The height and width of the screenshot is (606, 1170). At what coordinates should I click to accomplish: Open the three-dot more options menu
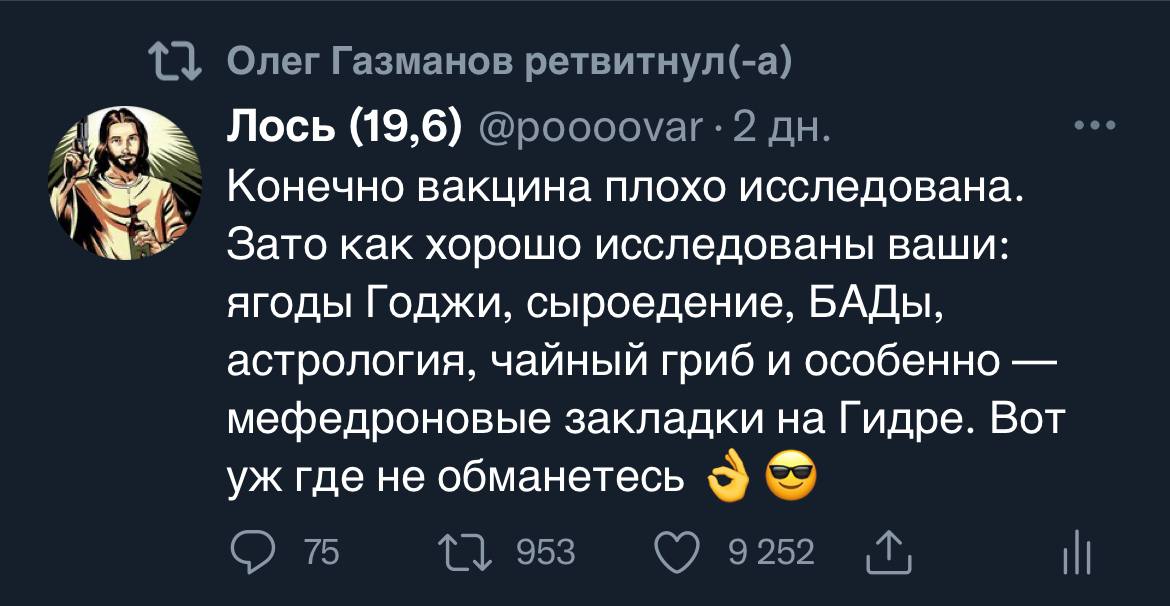(1092, 128)
